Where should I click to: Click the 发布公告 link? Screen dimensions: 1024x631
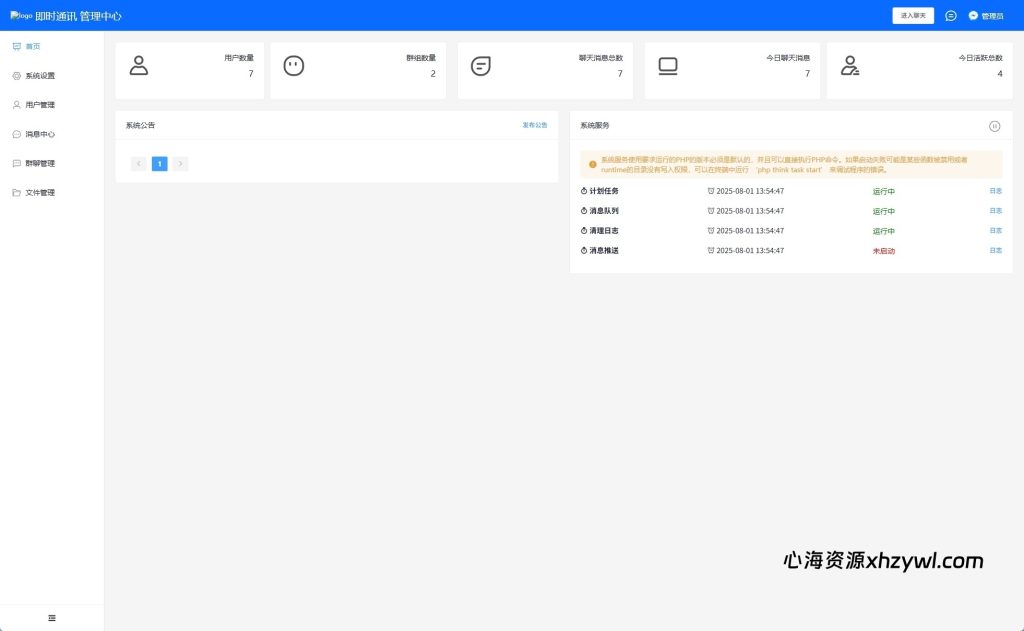pos(535,125)
